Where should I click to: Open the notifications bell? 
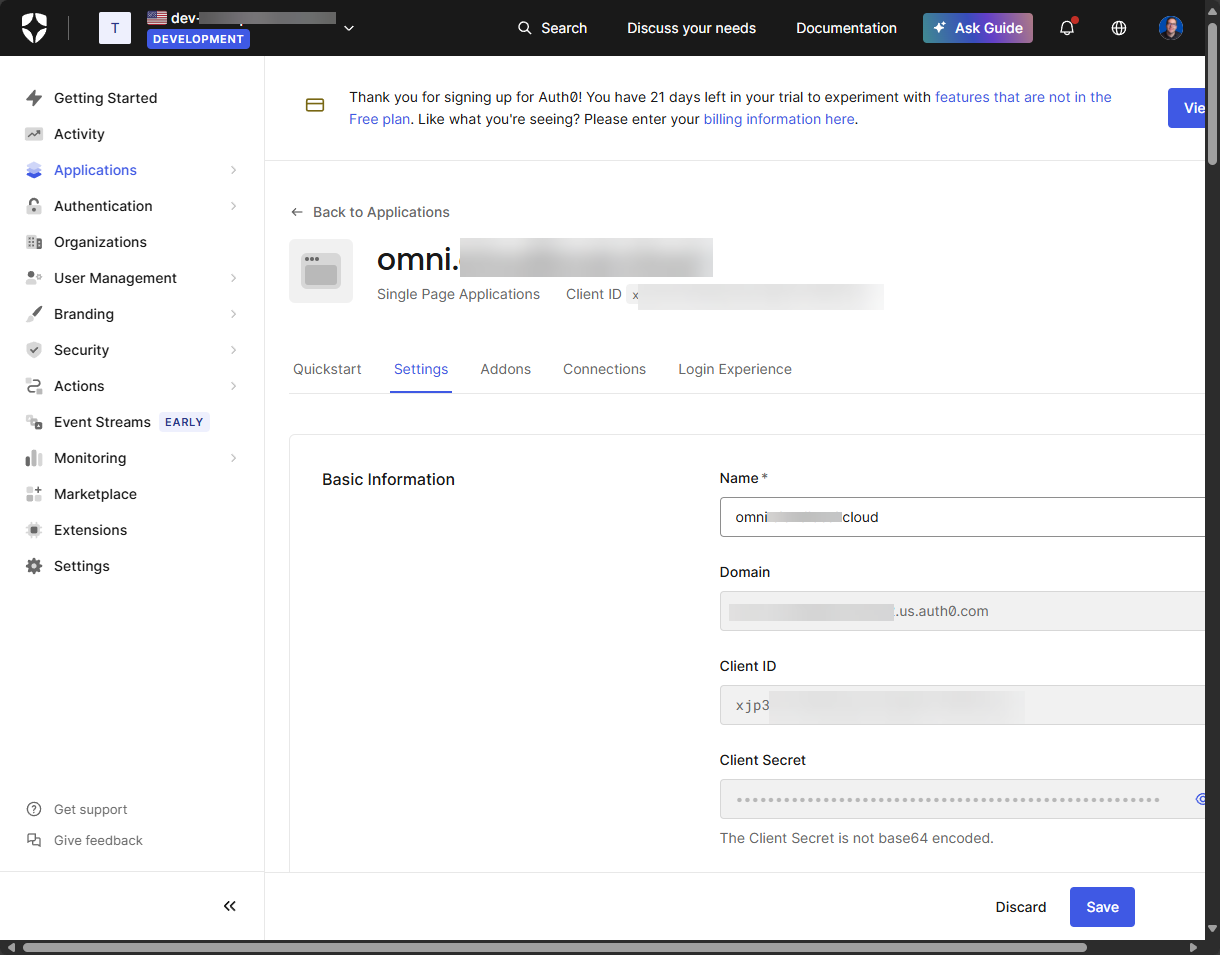pyautogui.click(x=1067, y=28)
